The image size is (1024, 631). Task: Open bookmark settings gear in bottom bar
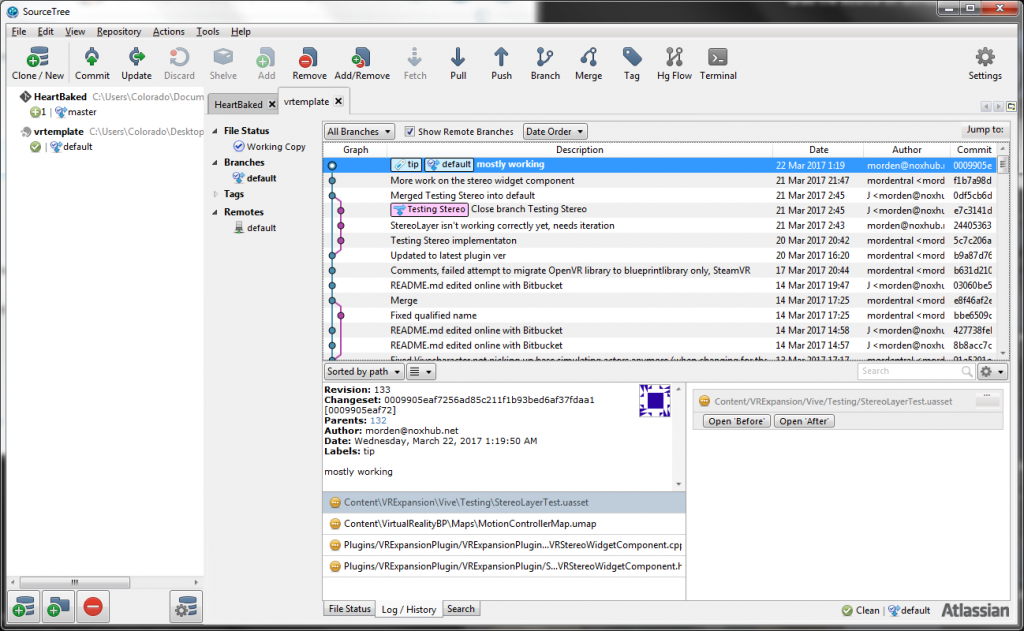click(x=186, y=607)
